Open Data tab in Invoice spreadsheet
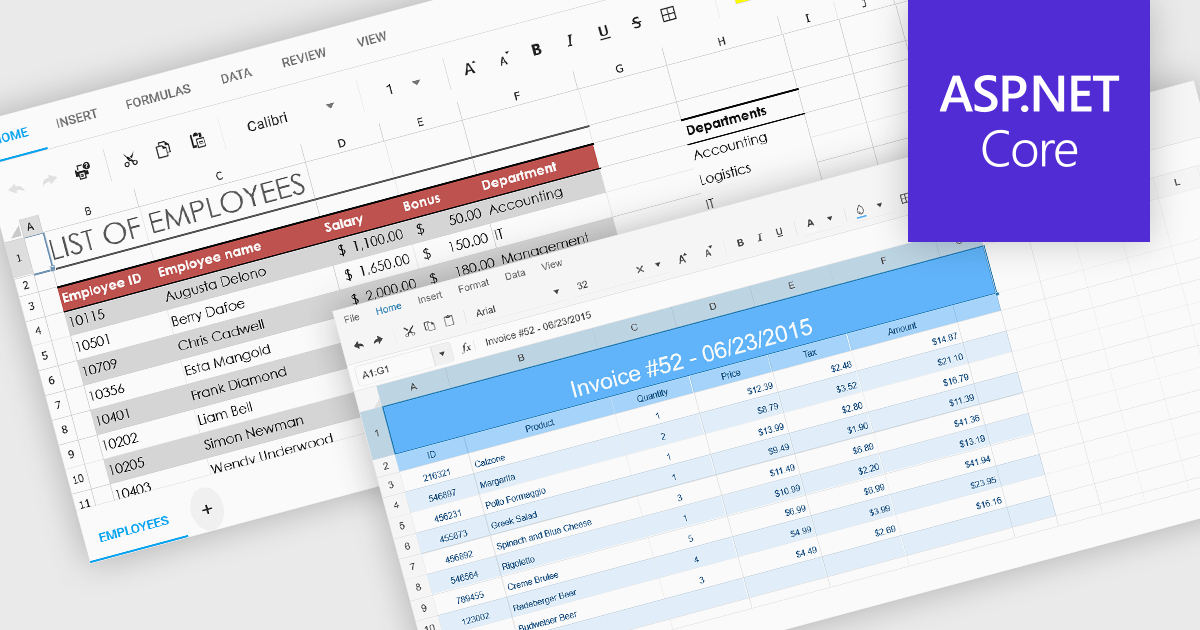1200x630 pixels. (x=515, y=275)
